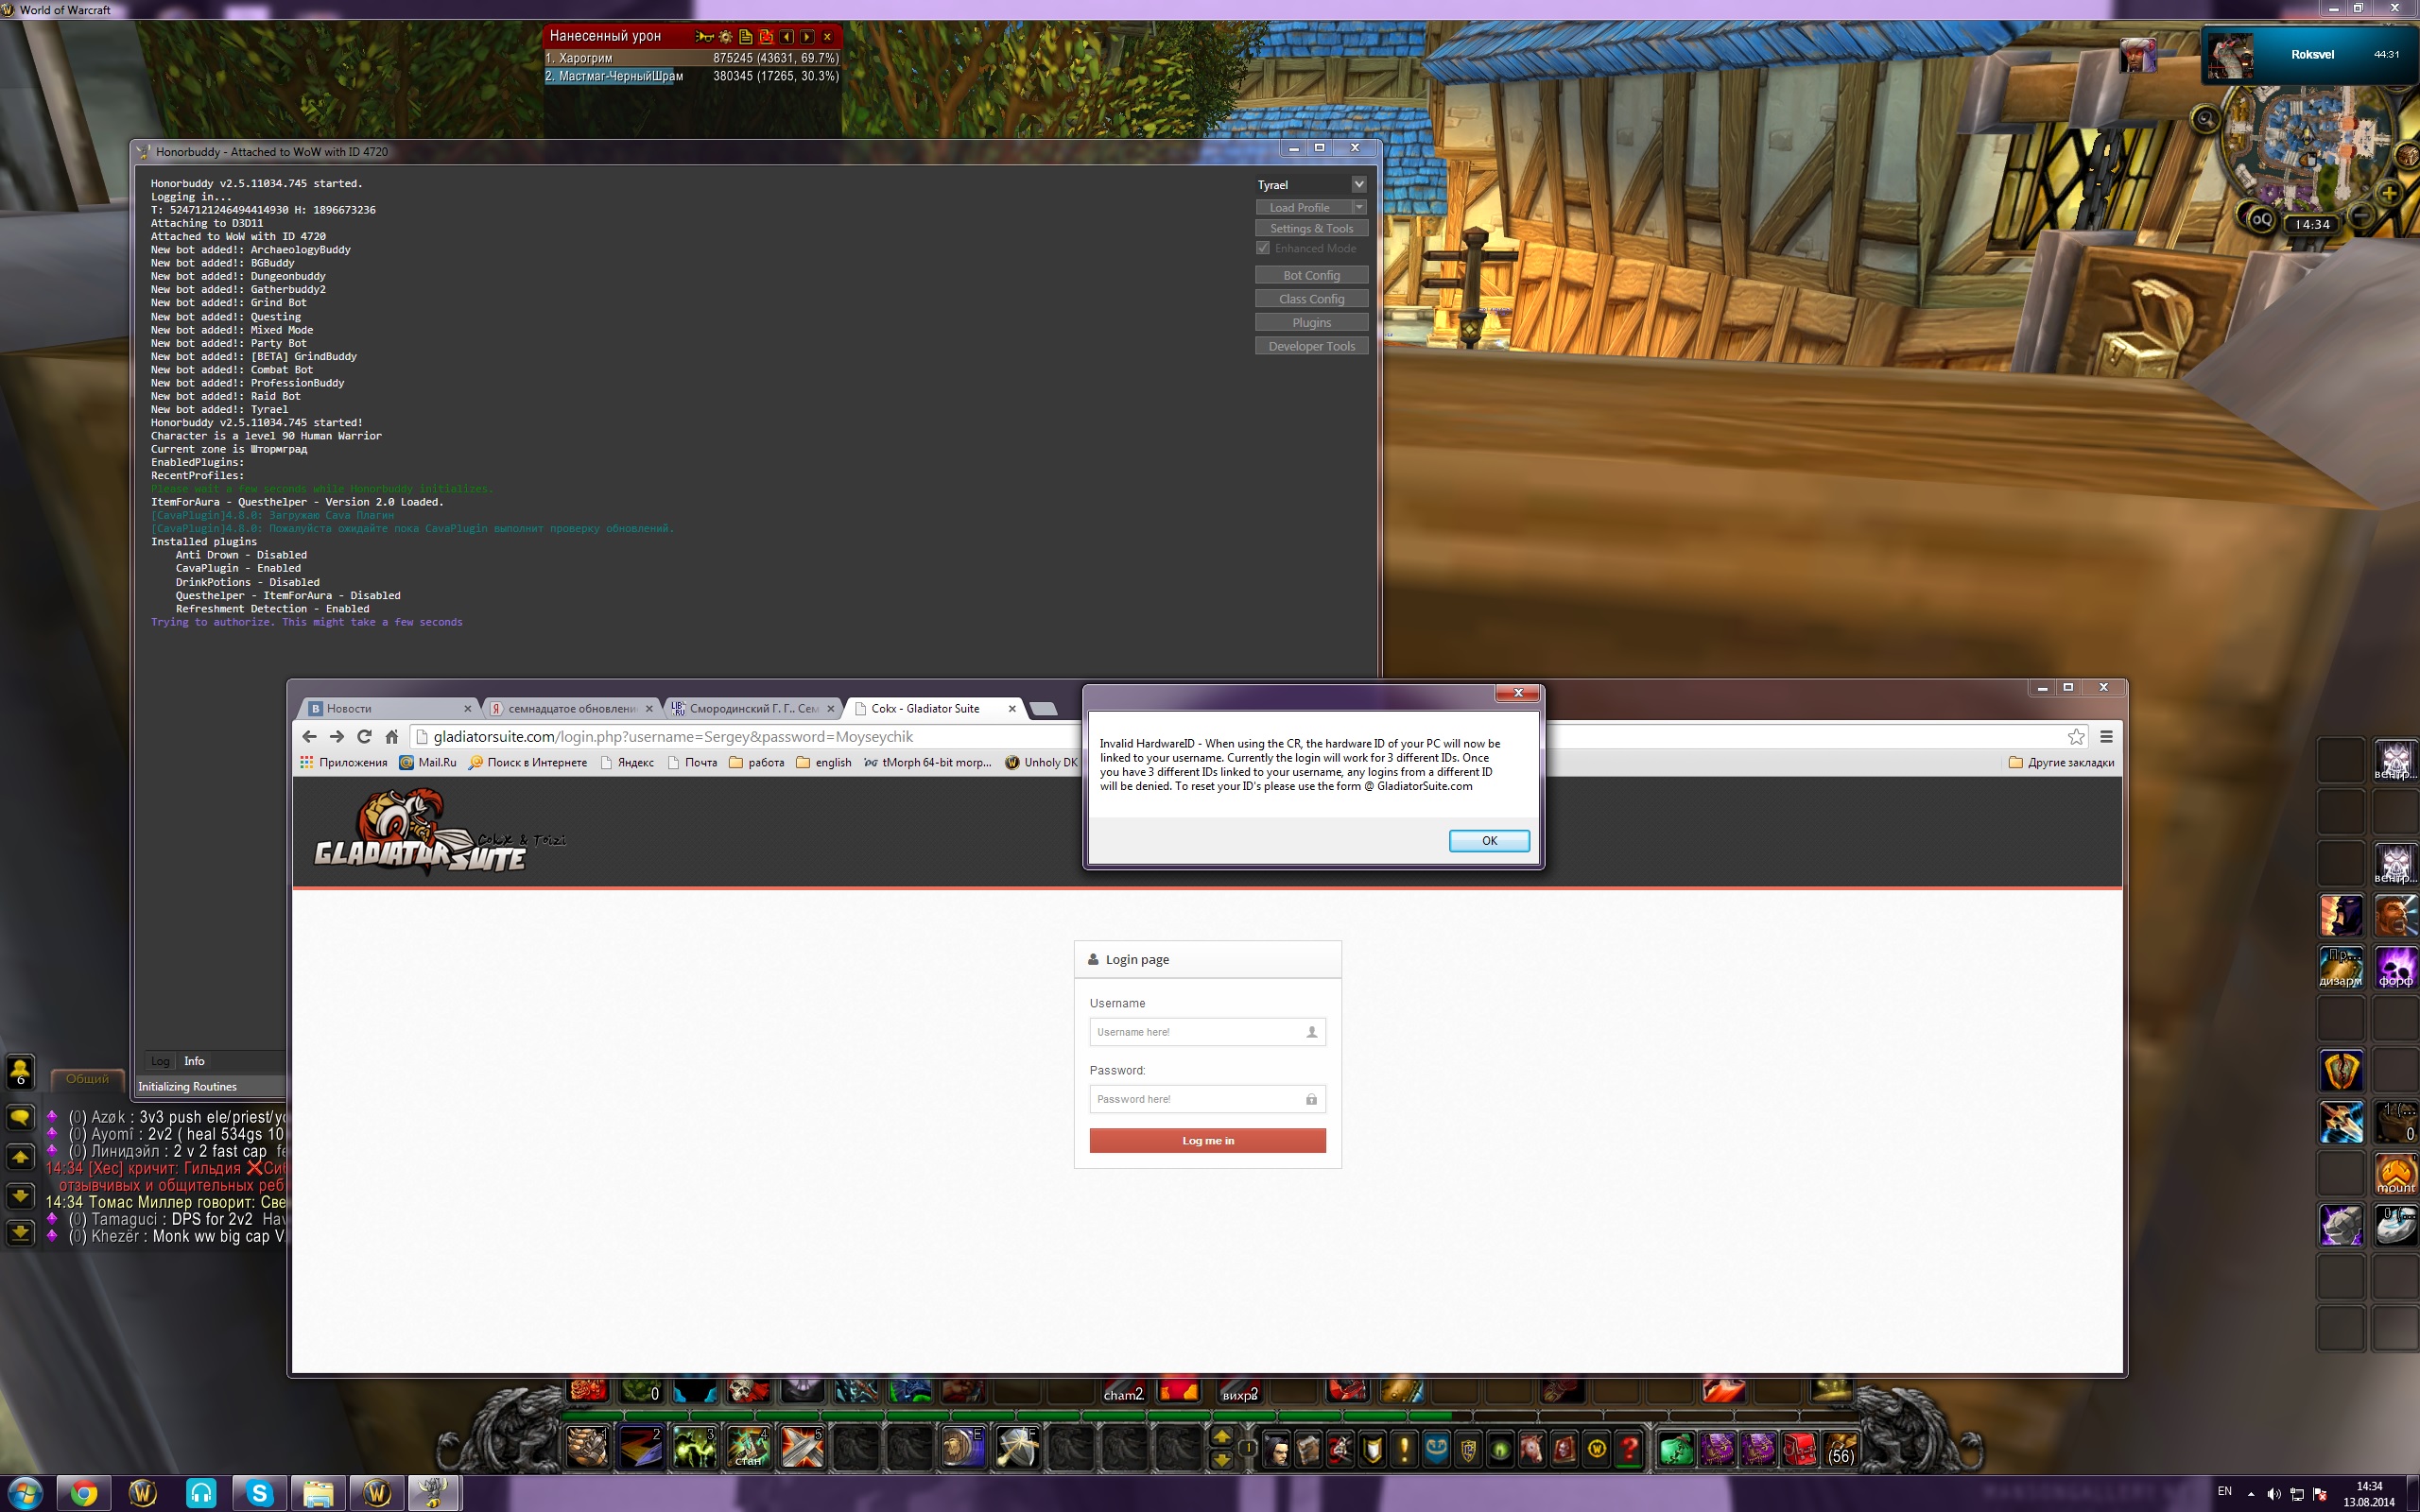Go to next damage meter mode arrow
This screenshot has width=2420, height=1512.
pyautogui.click(x=807, y=37)
